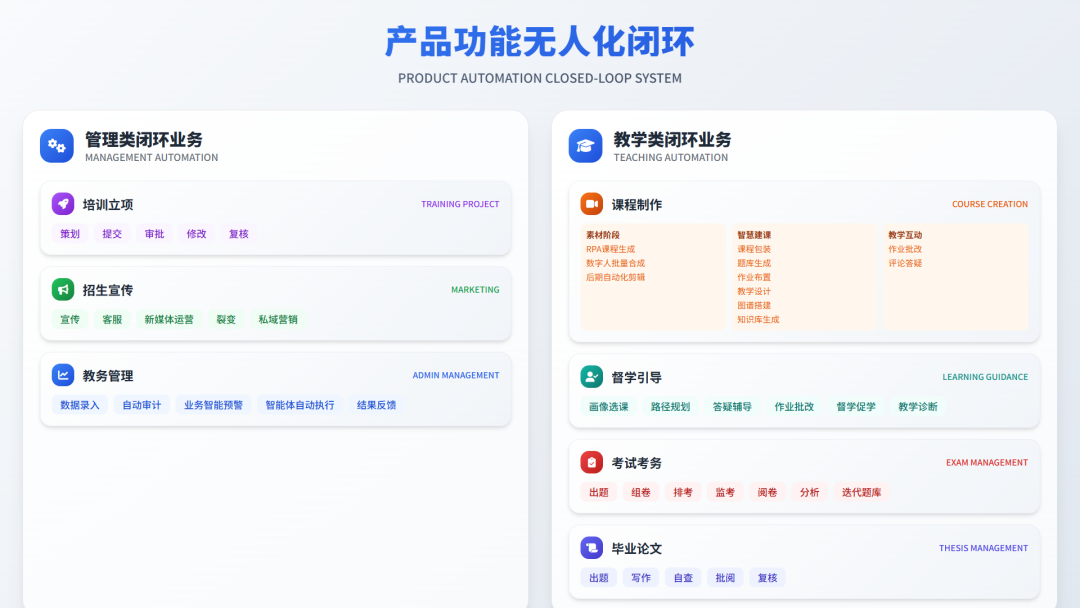Click the blue chart icon for 教务管理
The height and width of the screenshot is (608, 1080).
[x=63, y=375]
